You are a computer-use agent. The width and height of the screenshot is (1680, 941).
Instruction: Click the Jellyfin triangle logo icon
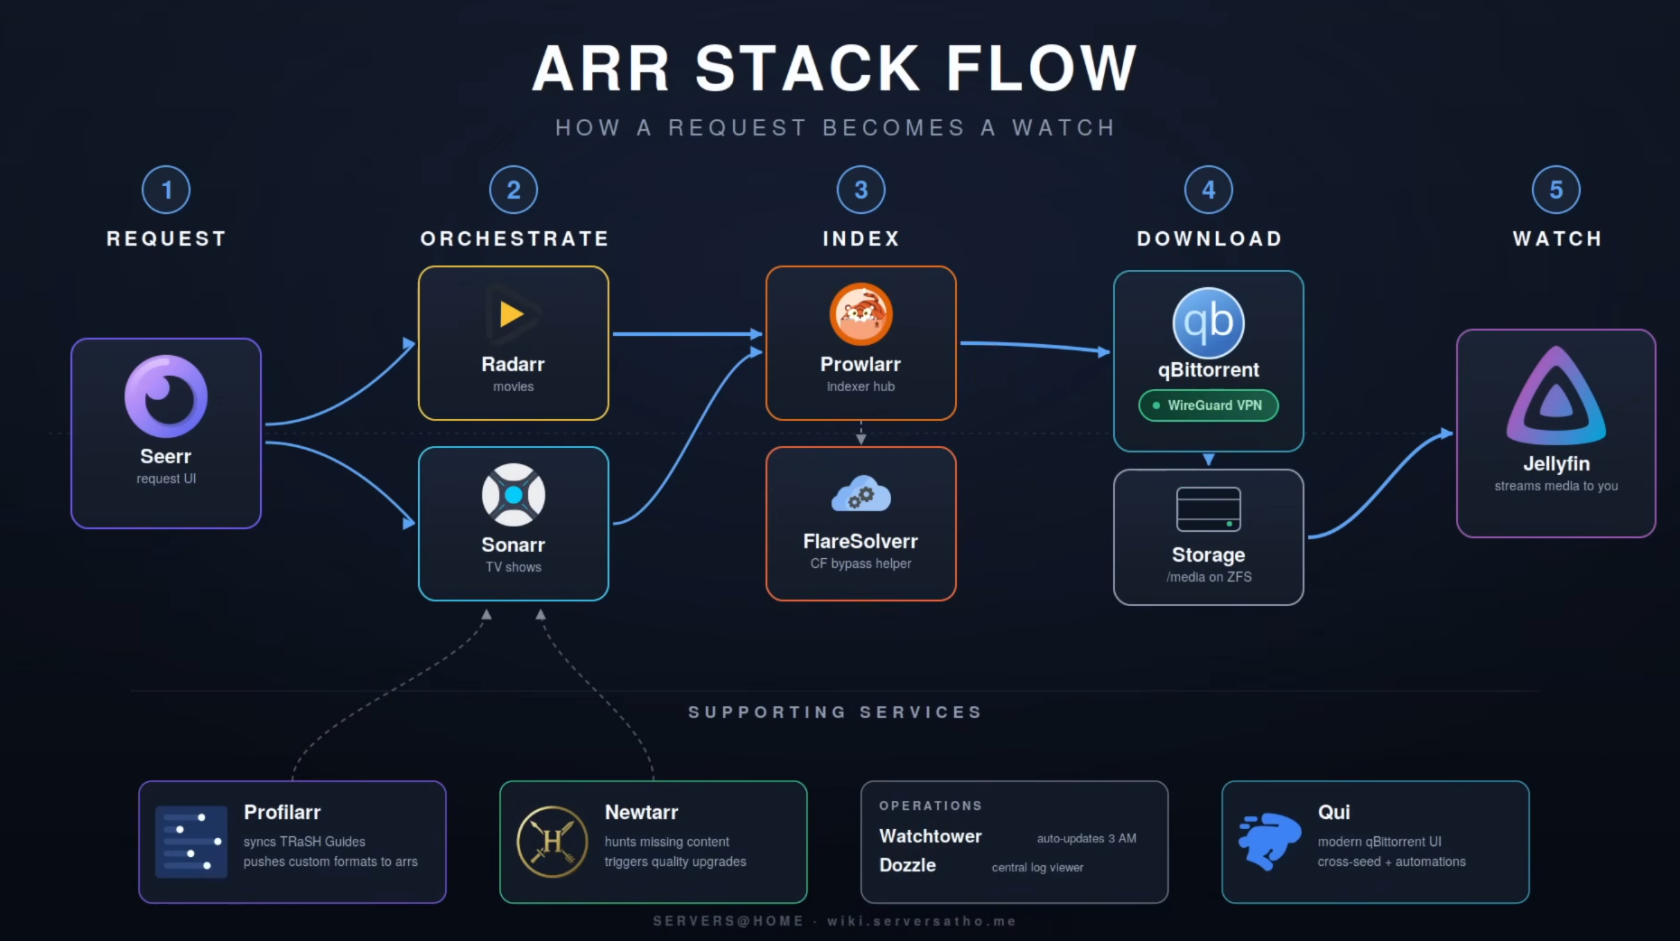pos(1556,396)
